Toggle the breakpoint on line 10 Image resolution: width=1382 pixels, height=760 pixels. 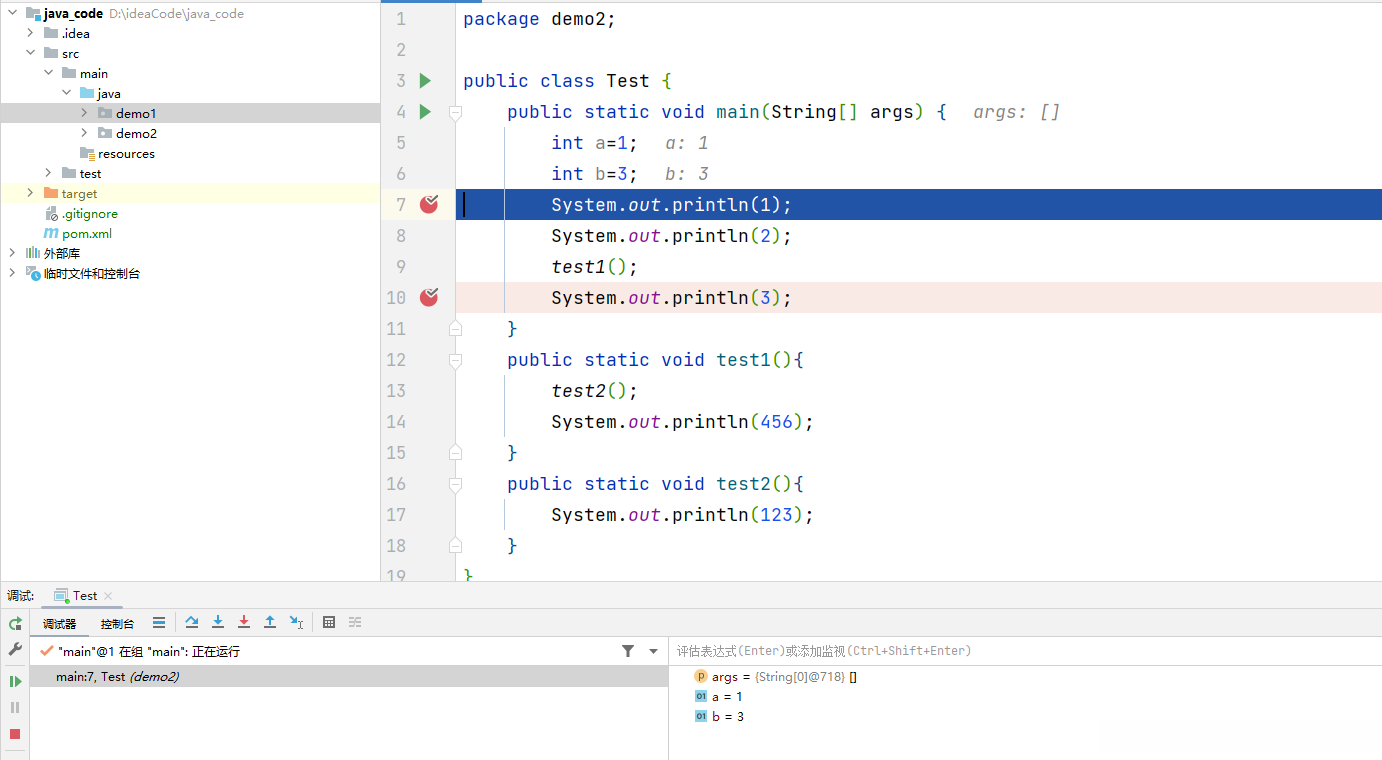(x=429, y=297)
